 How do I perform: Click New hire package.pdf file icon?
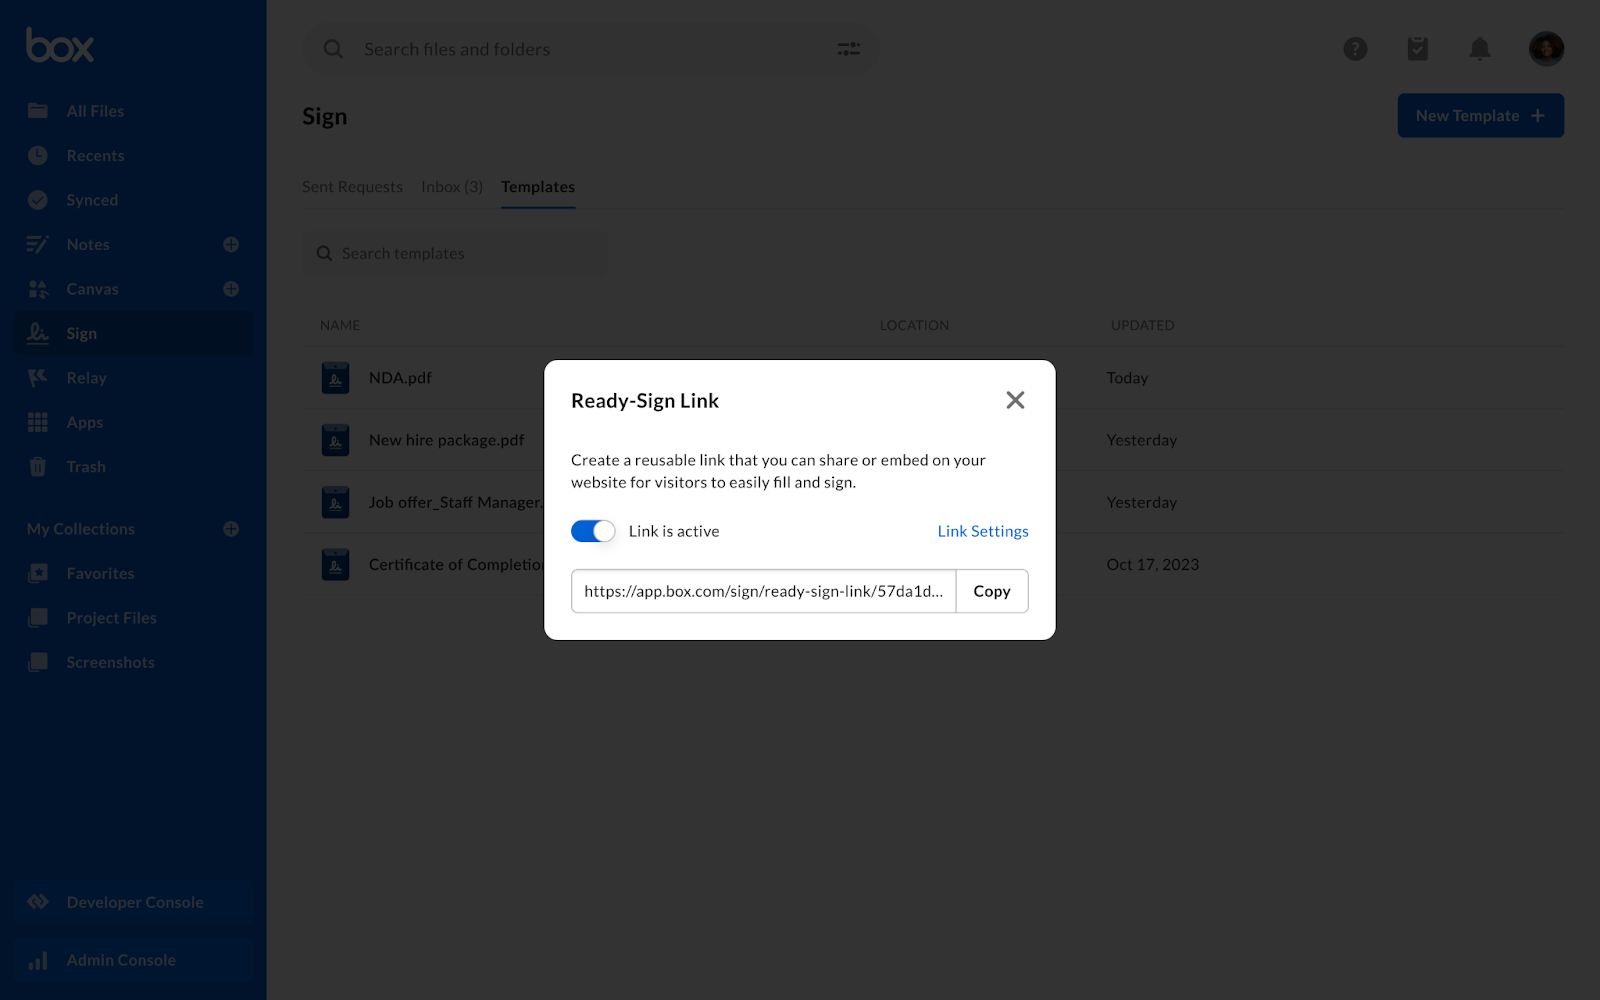(x=335, y=440)
